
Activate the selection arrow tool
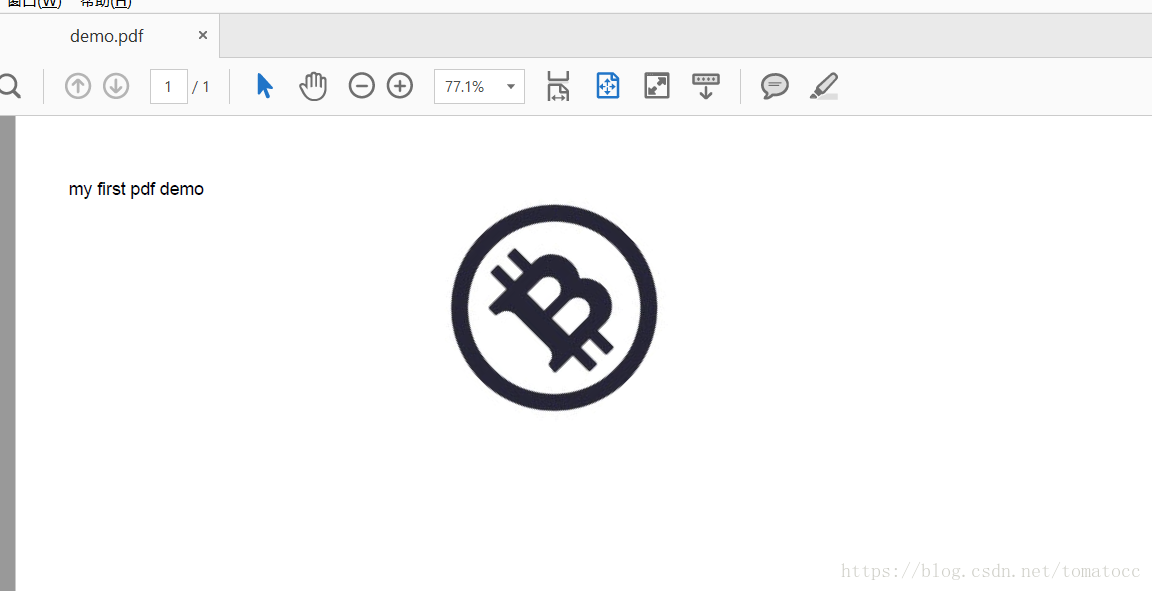265,86
